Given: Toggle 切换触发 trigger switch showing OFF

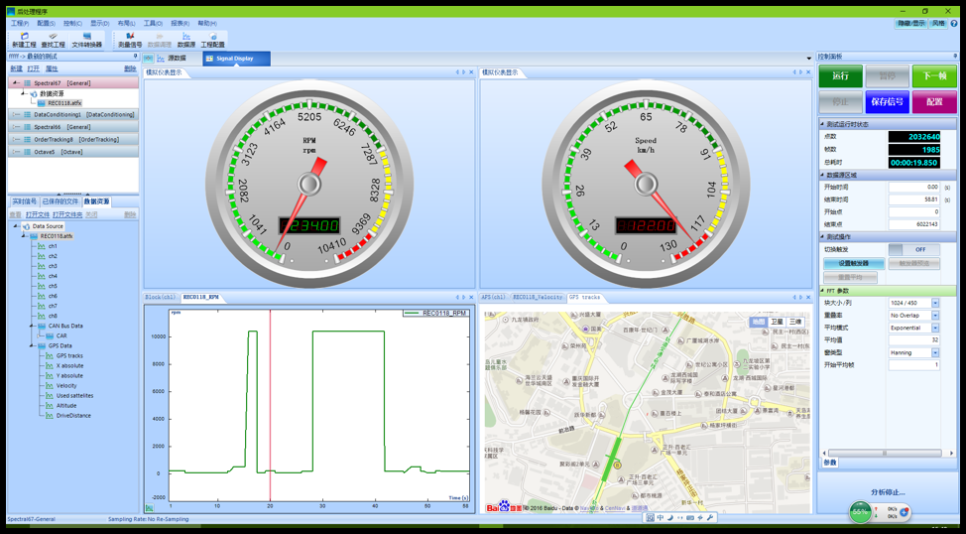Looking at the screenshot, I should coord(914,249).
